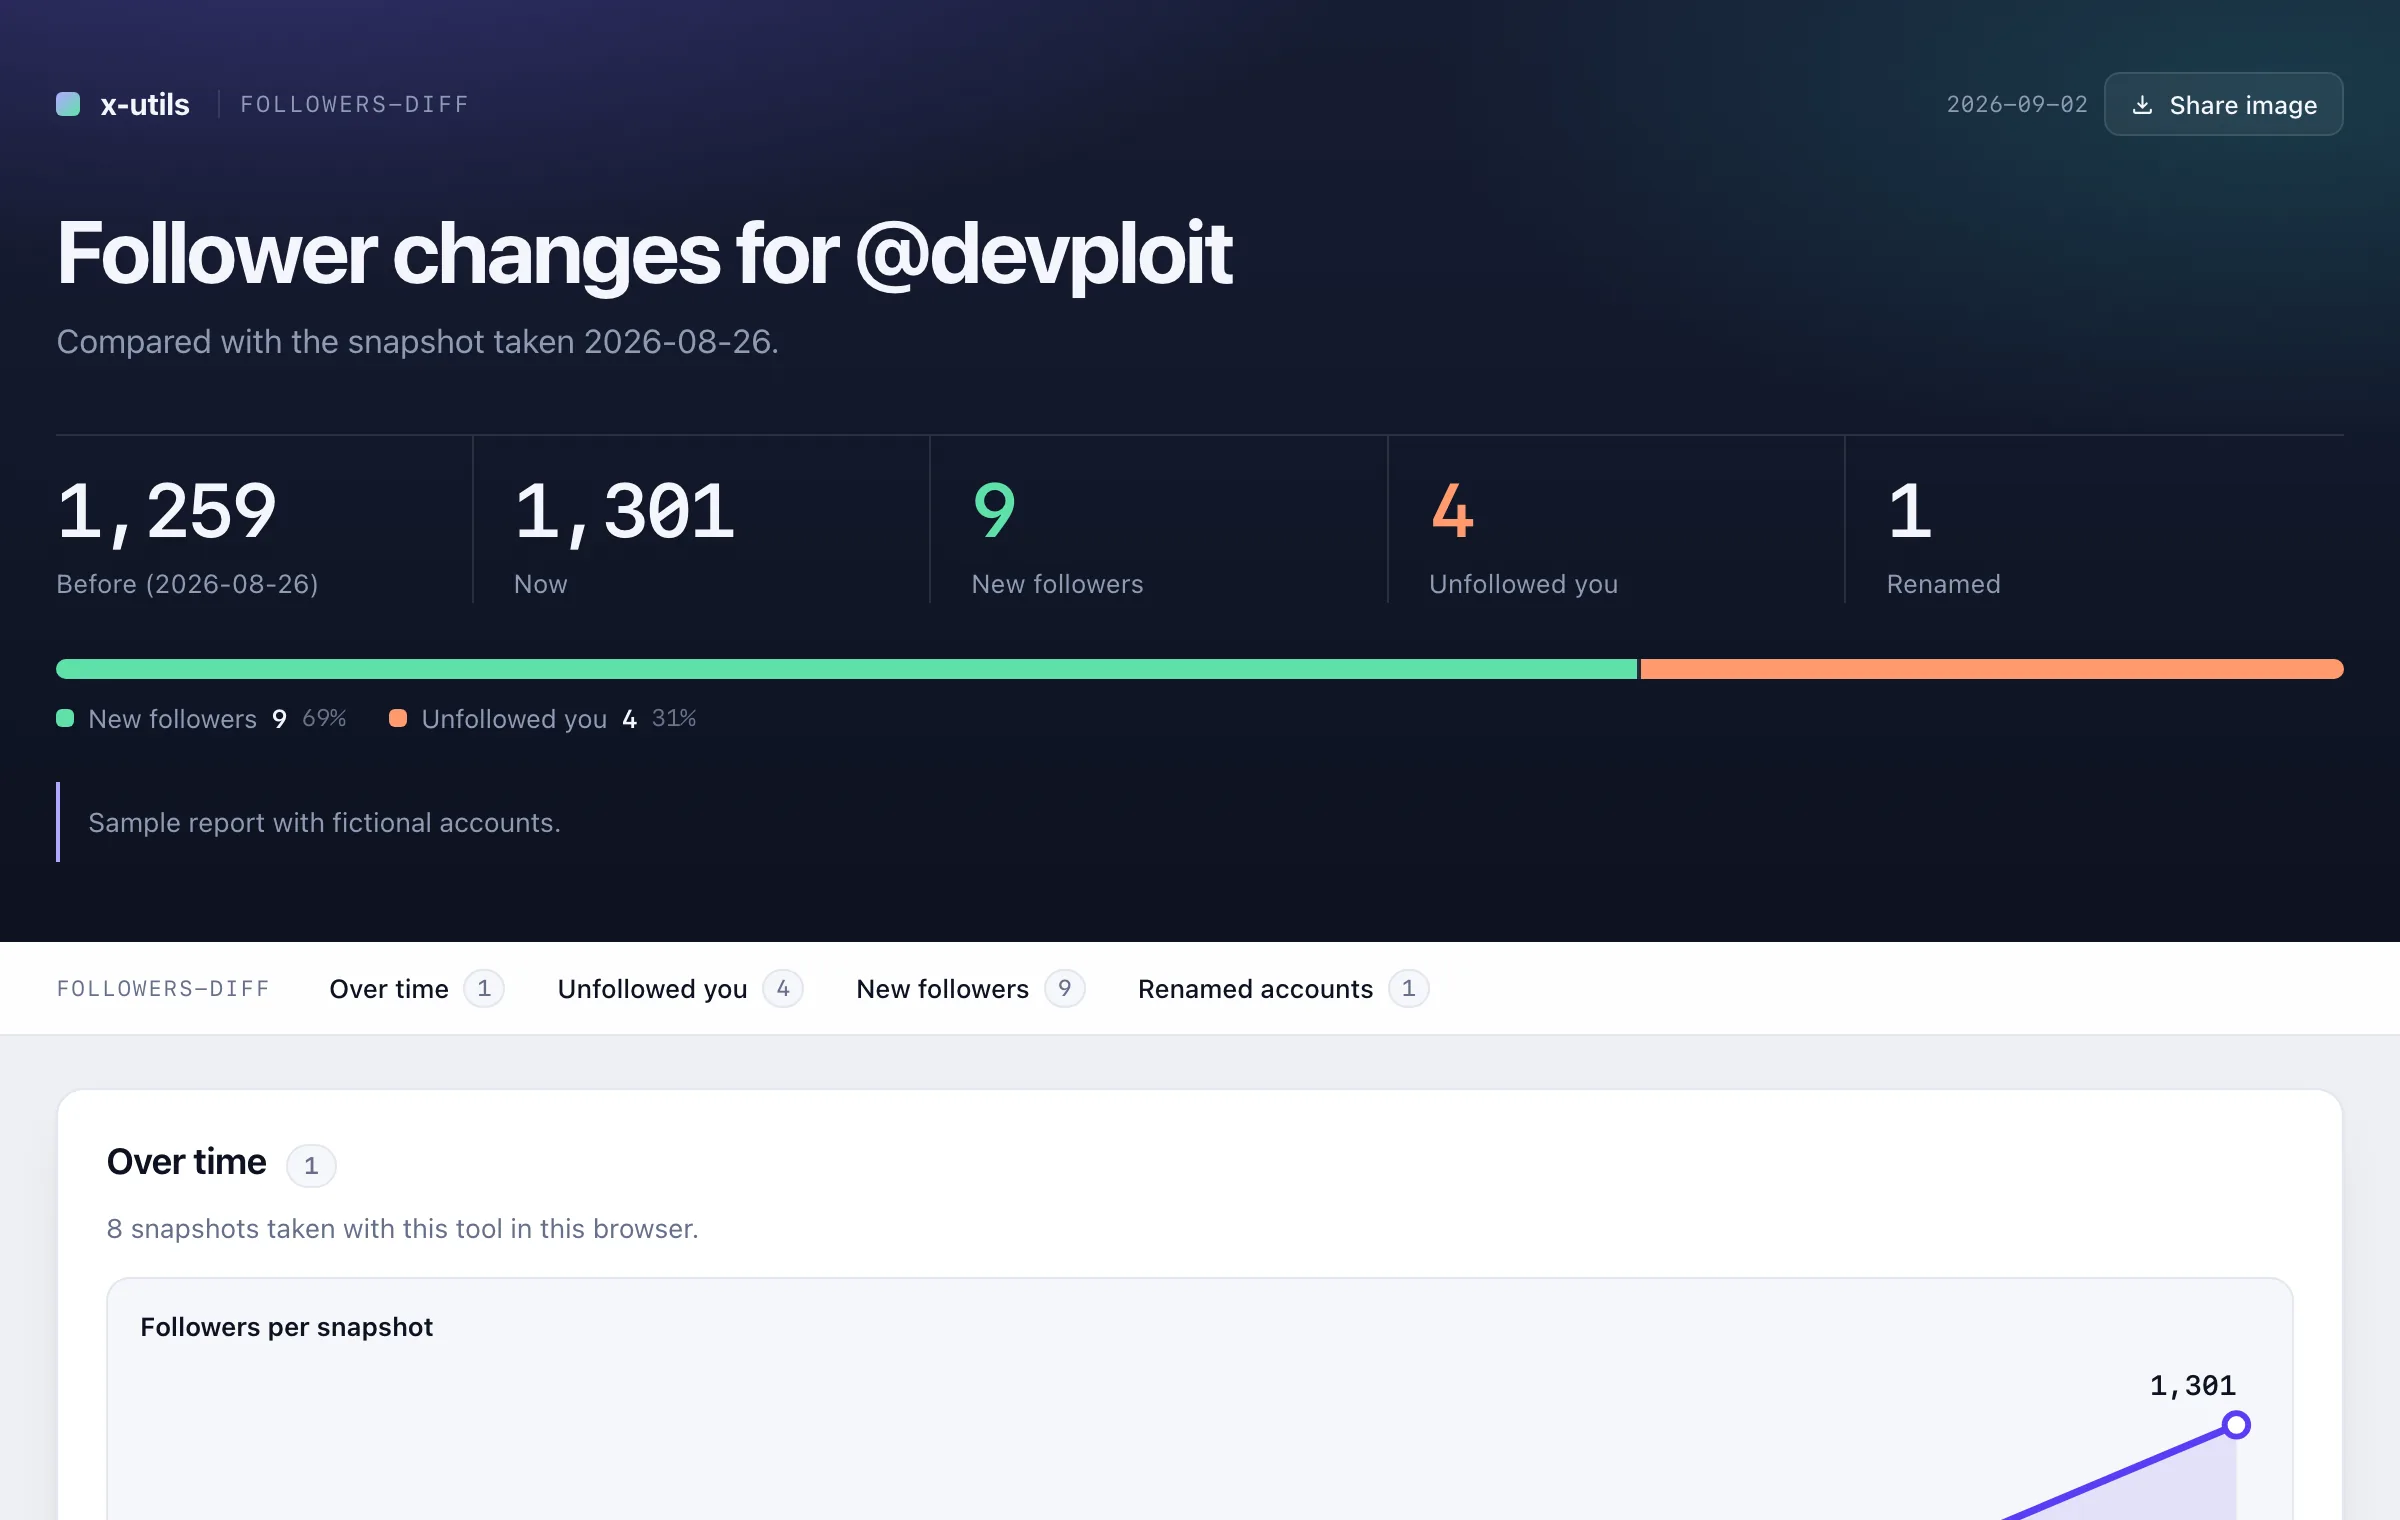Click the orange Unfollowed you bar segment
The image size is (2400, 1520).
(1992, 669)
